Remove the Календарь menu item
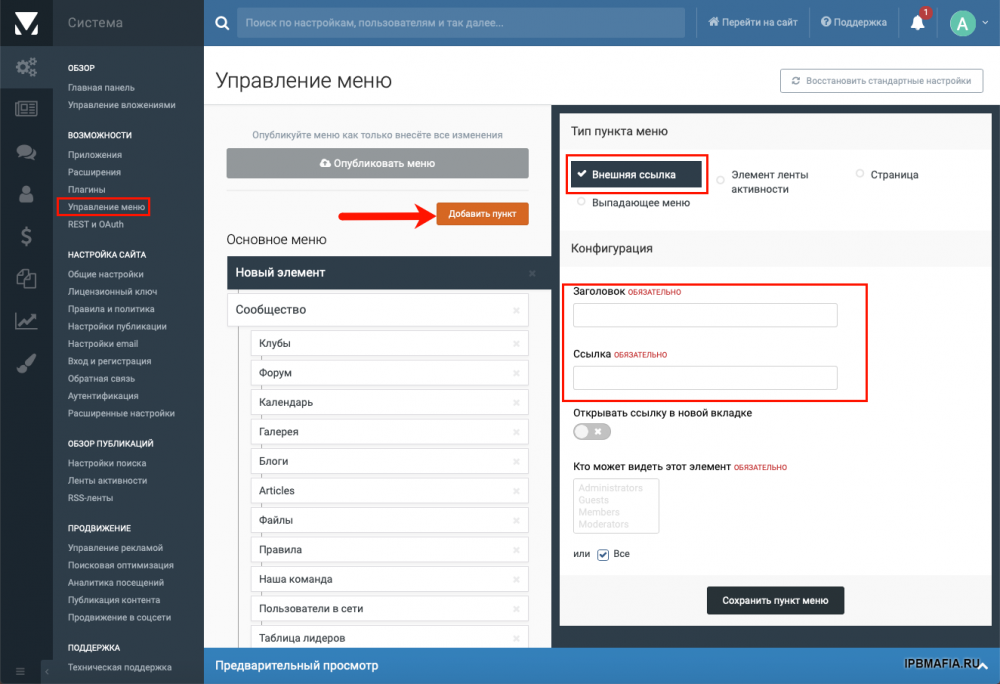The width and height of the screenshot is (1000, 684). [517, 403]
